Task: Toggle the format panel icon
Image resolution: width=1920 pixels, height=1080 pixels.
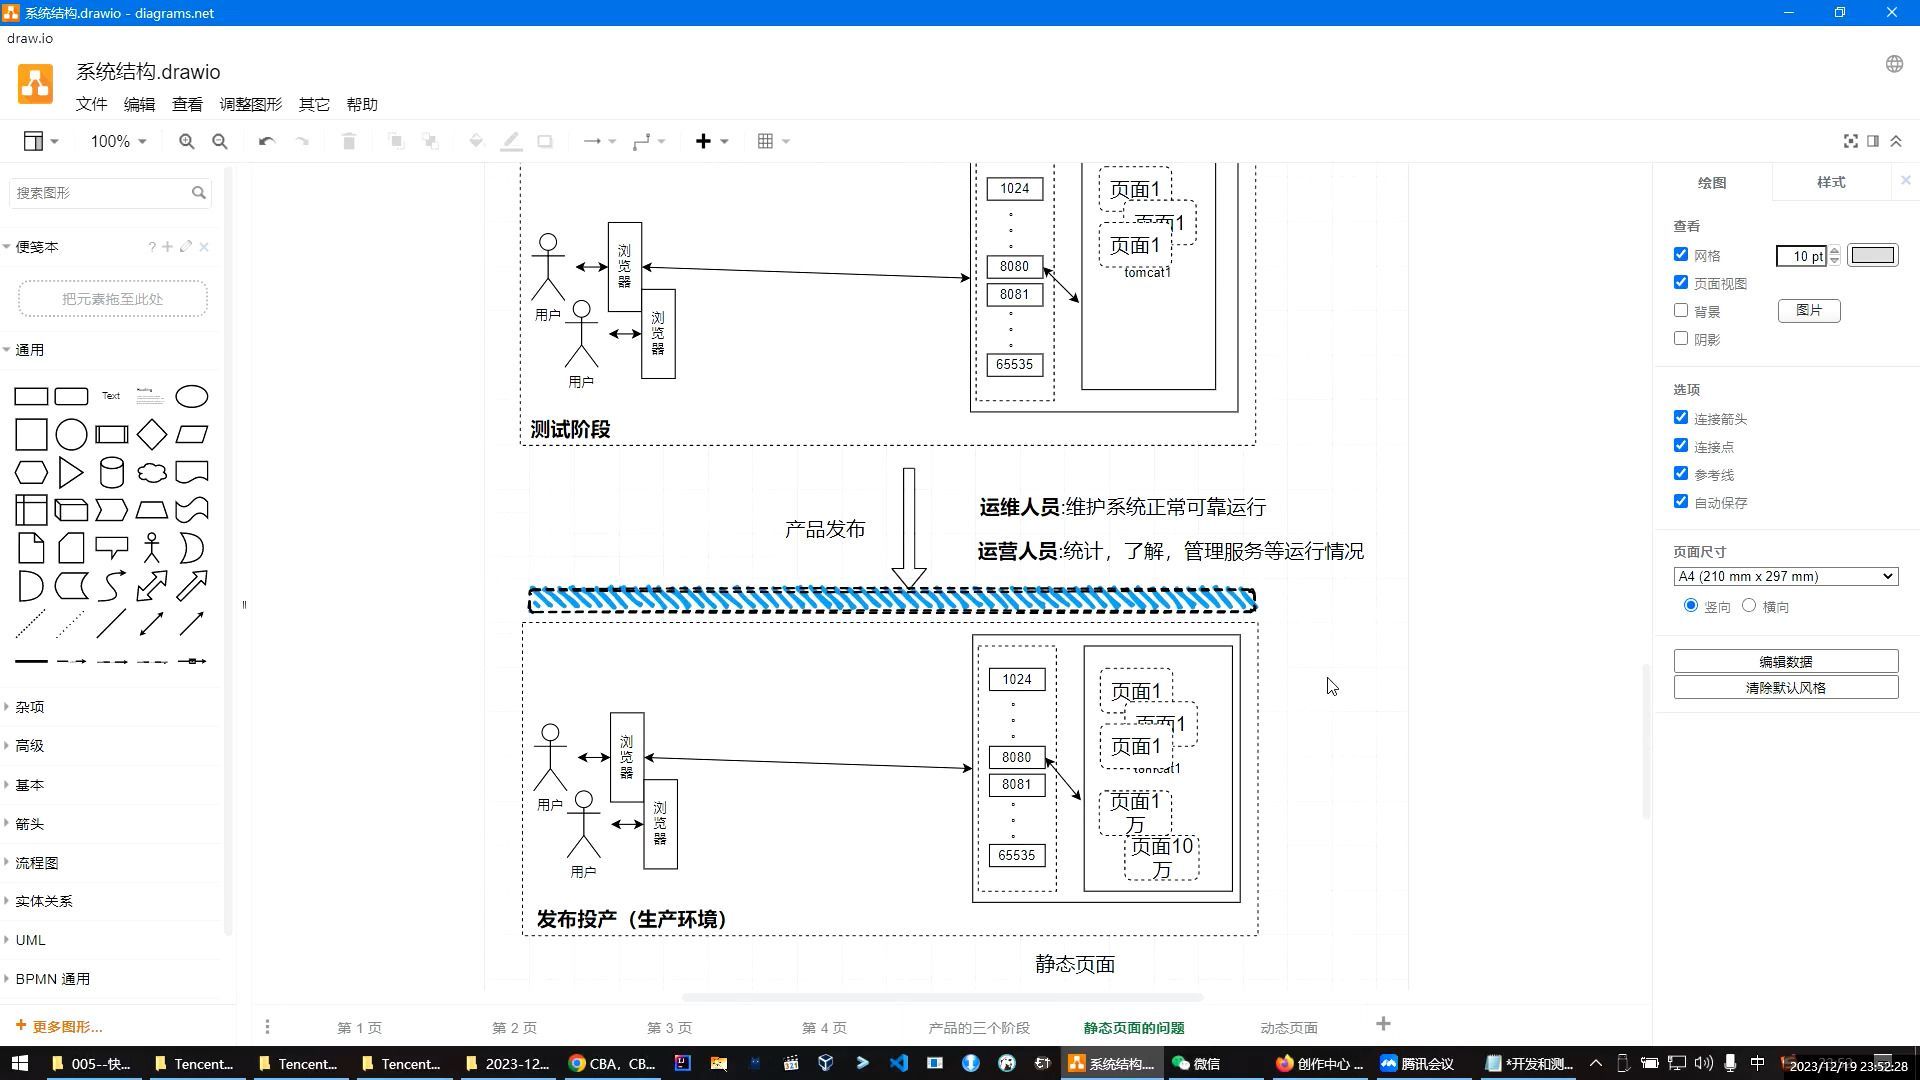Action: click(1873, 141)
